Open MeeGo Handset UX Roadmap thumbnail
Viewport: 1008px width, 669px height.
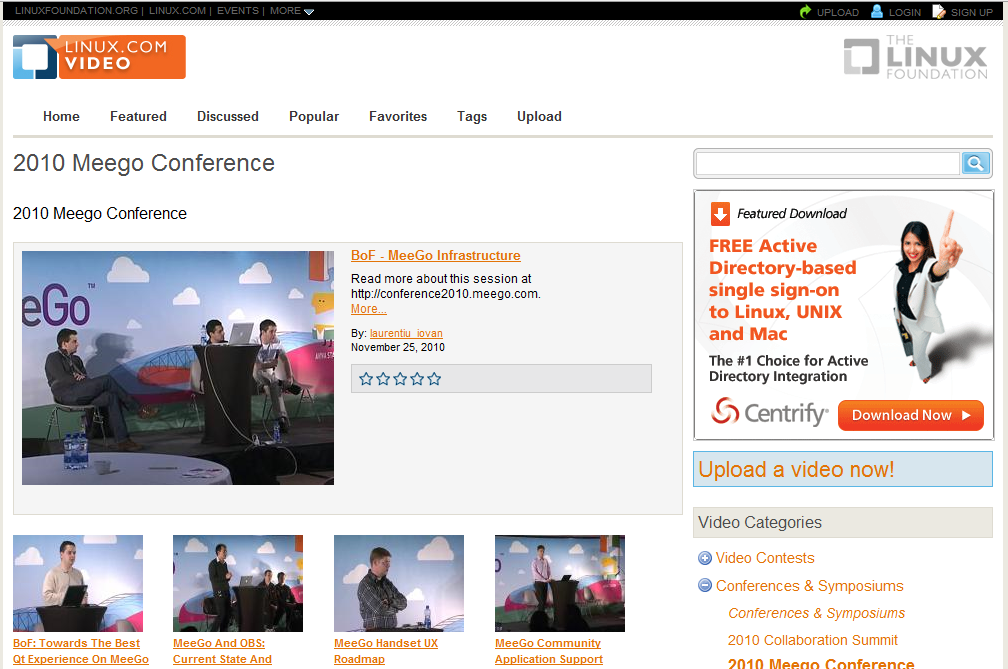click(x=399, y=583)
